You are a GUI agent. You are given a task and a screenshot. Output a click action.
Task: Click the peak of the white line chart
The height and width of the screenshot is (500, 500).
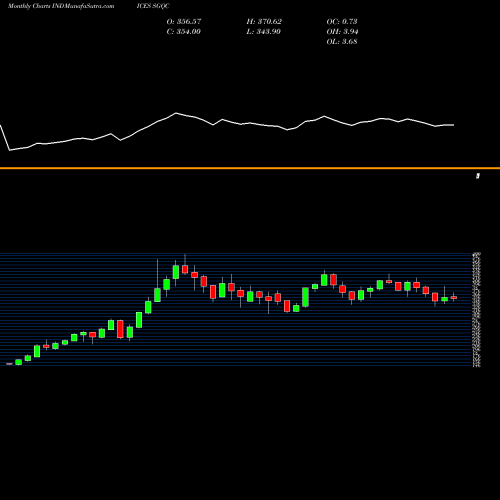(x=176, y=113)
